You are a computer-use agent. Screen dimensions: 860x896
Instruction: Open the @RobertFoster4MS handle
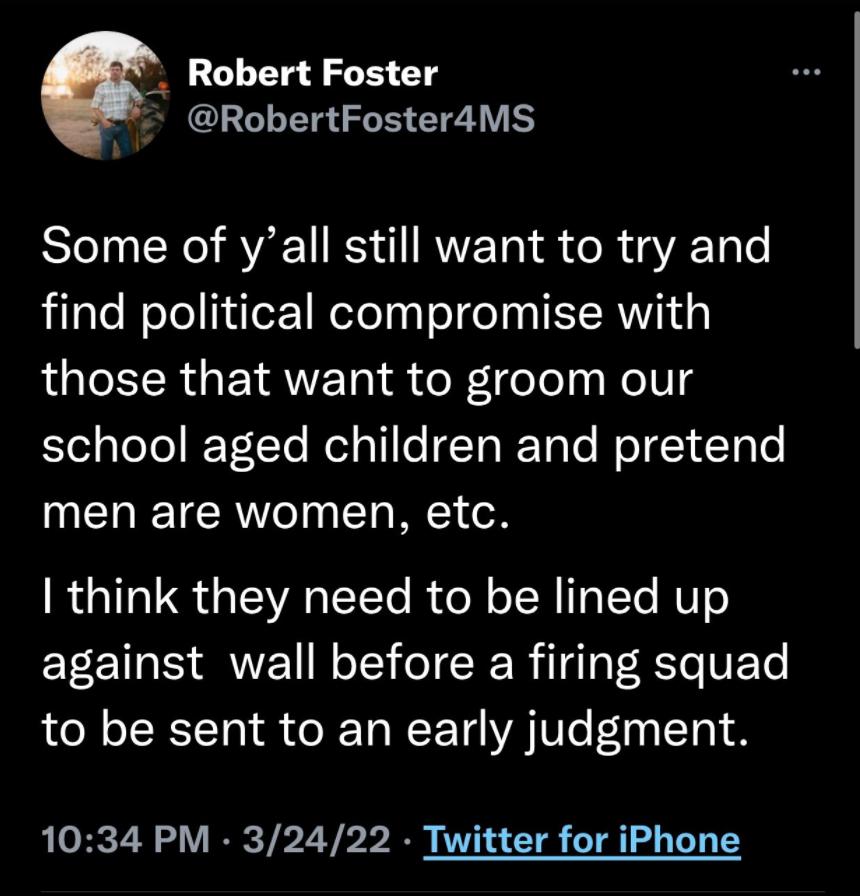[361, 119]
